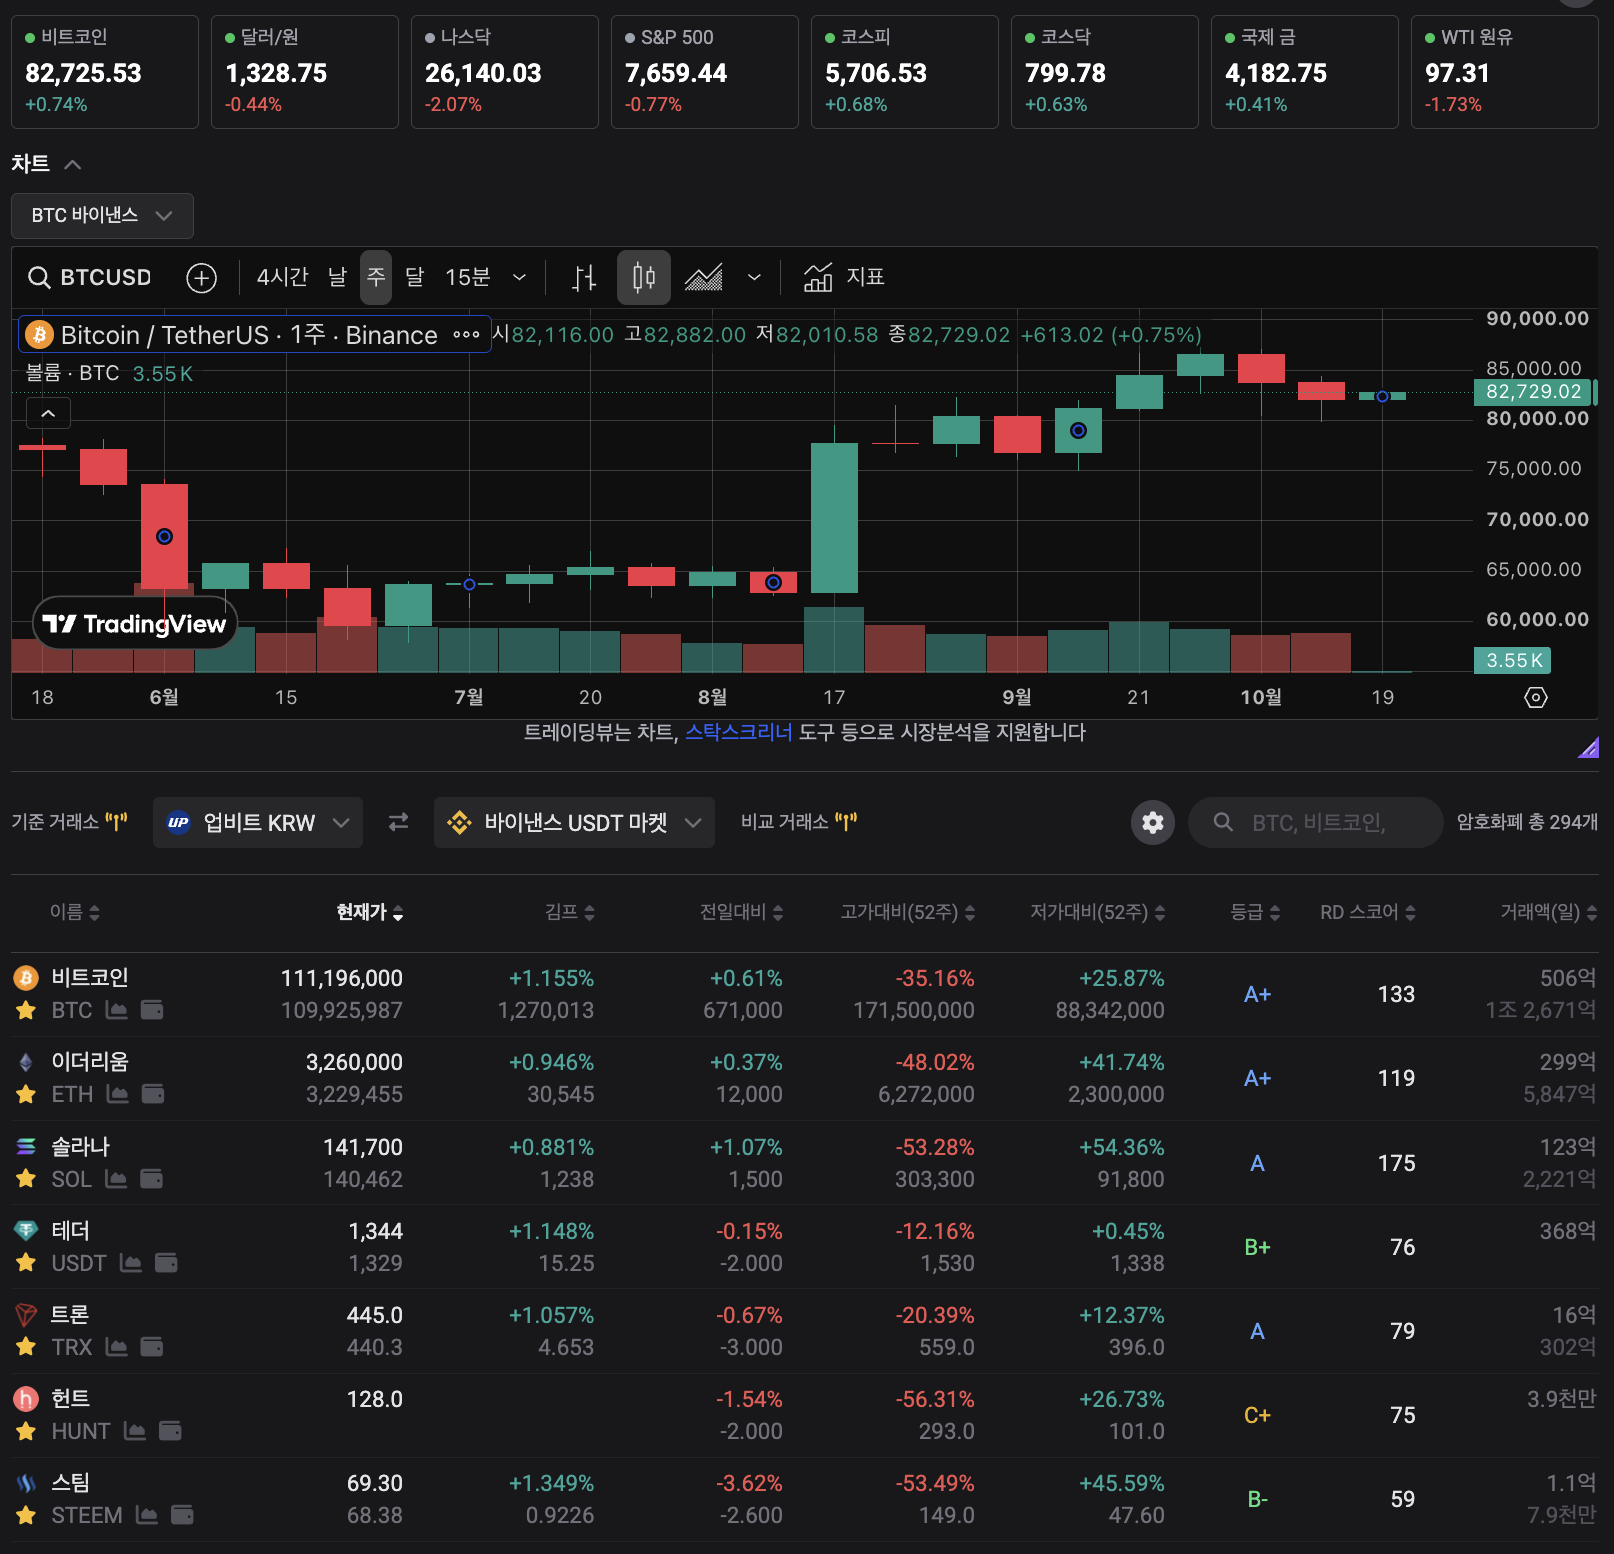Click the coin search input field

click(x=1316, y=822)
